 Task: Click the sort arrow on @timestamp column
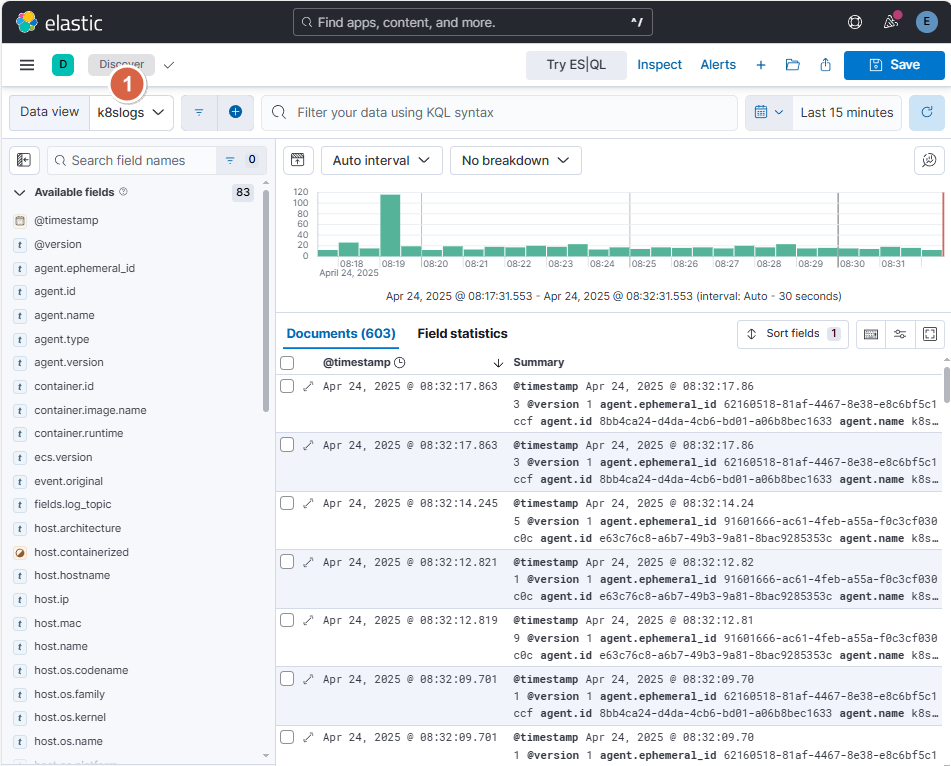(499, 363)
